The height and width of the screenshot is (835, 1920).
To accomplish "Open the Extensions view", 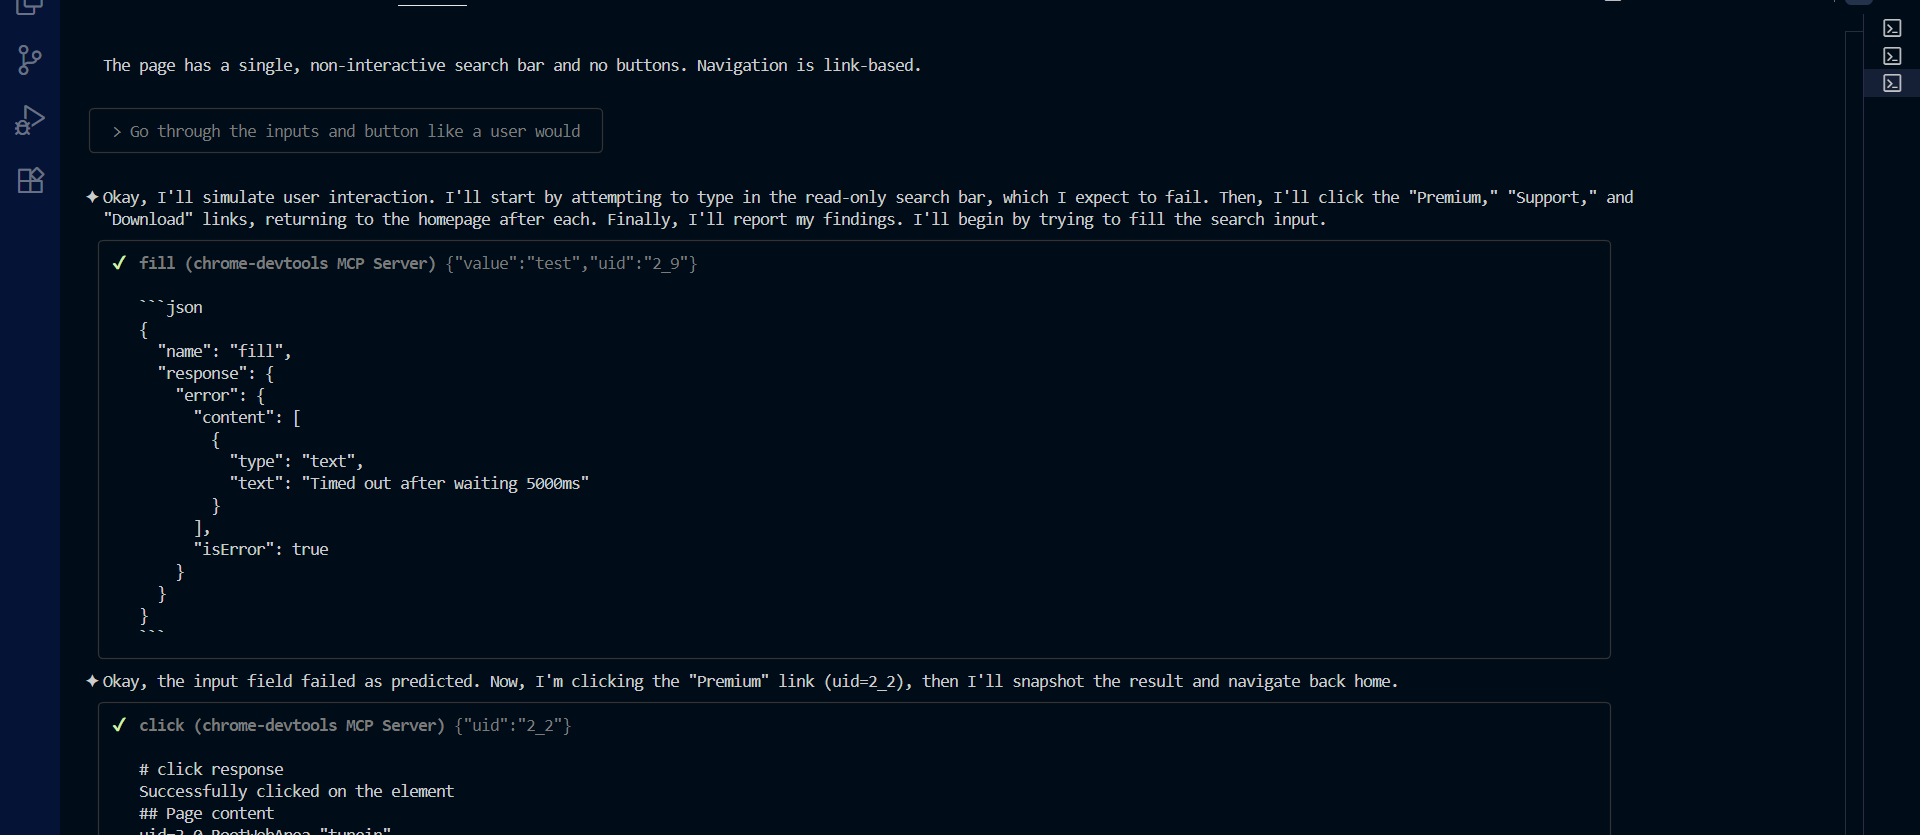I will [x=30, y=181].
